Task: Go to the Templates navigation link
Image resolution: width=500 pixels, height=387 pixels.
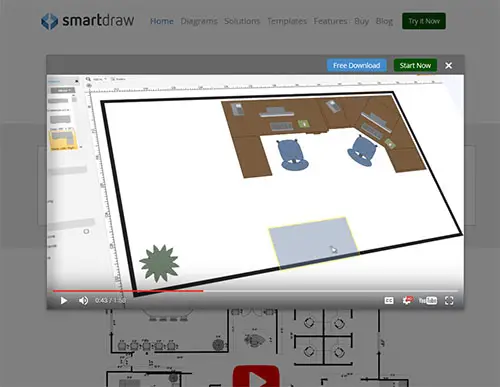Action: 287,21
